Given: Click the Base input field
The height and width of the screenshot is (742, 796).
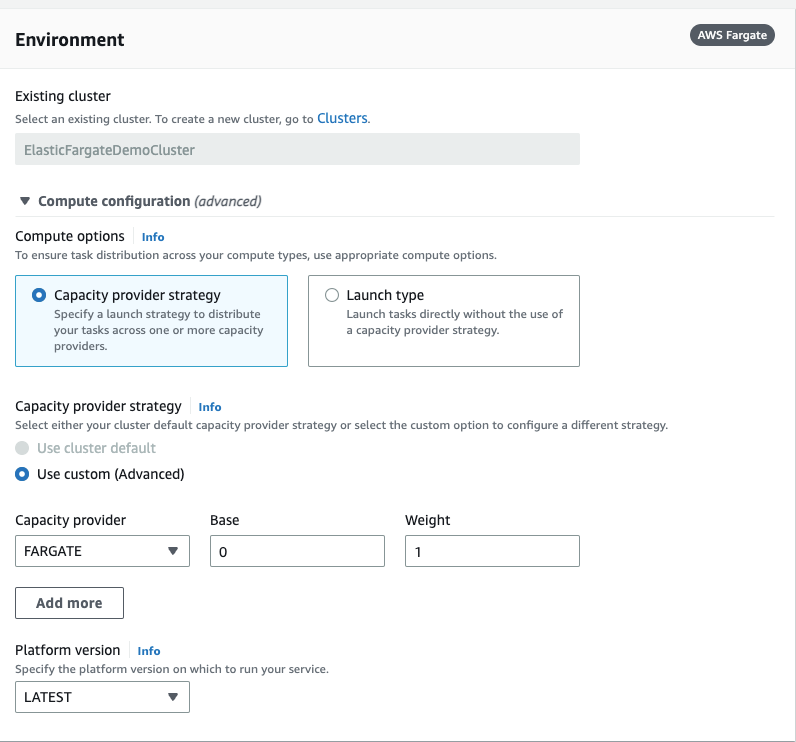Looking at the screenshot, I should (297, 551).
